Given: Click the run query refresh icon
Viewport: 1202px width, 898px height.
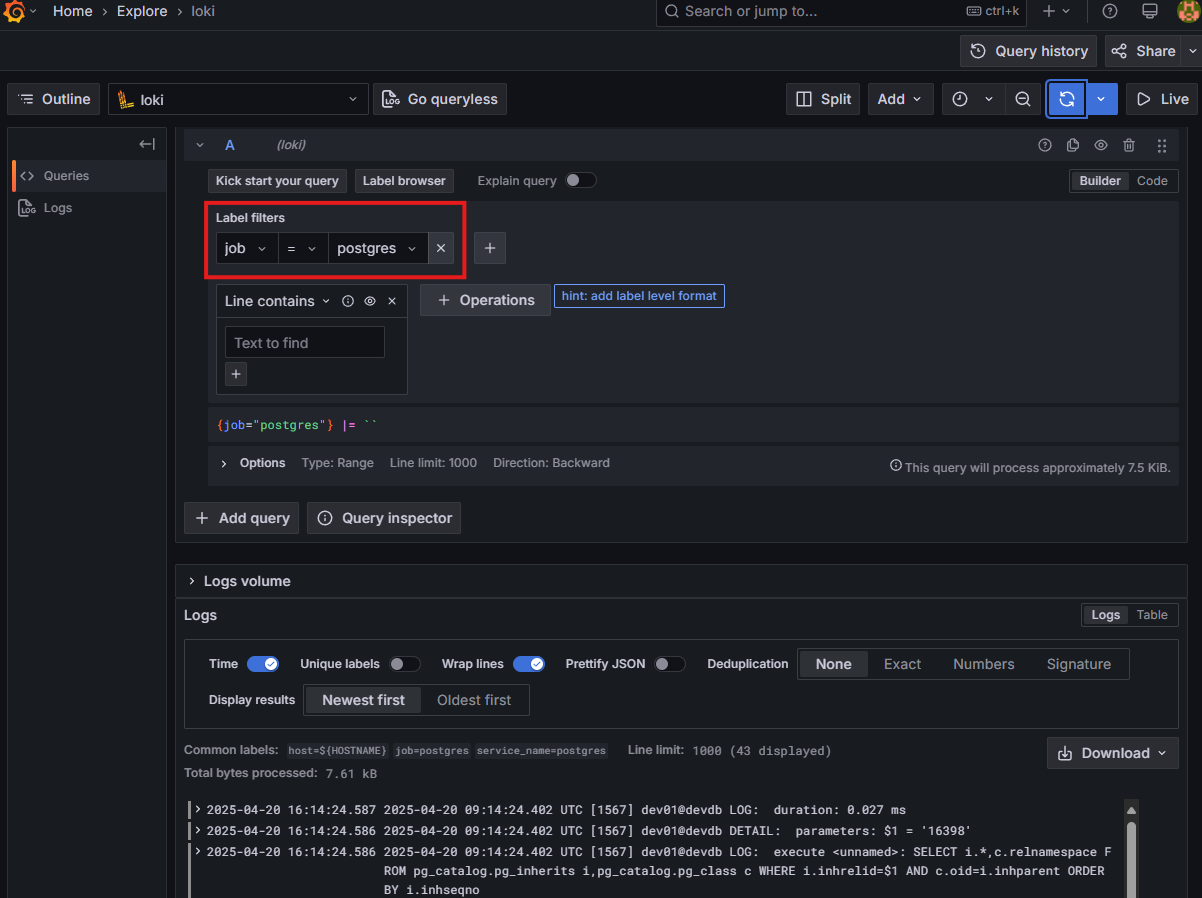Looking at the screenshot, I should [1066, 99].
